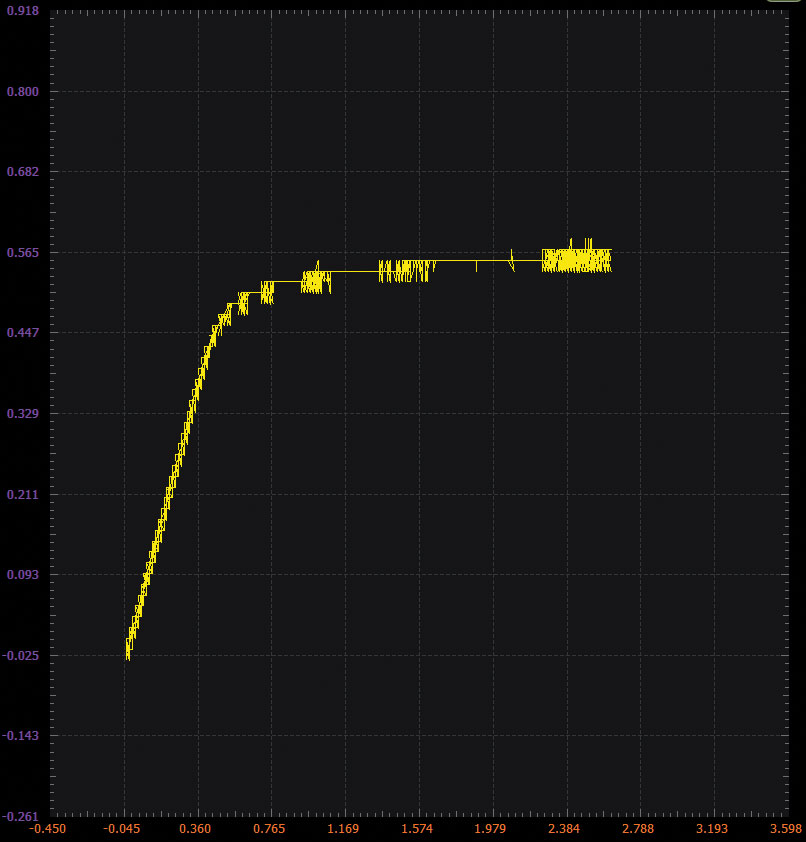806x842 pixels.
Task: Click the 3.598 X-axis maximum label
Action: [x=786, y=829]
